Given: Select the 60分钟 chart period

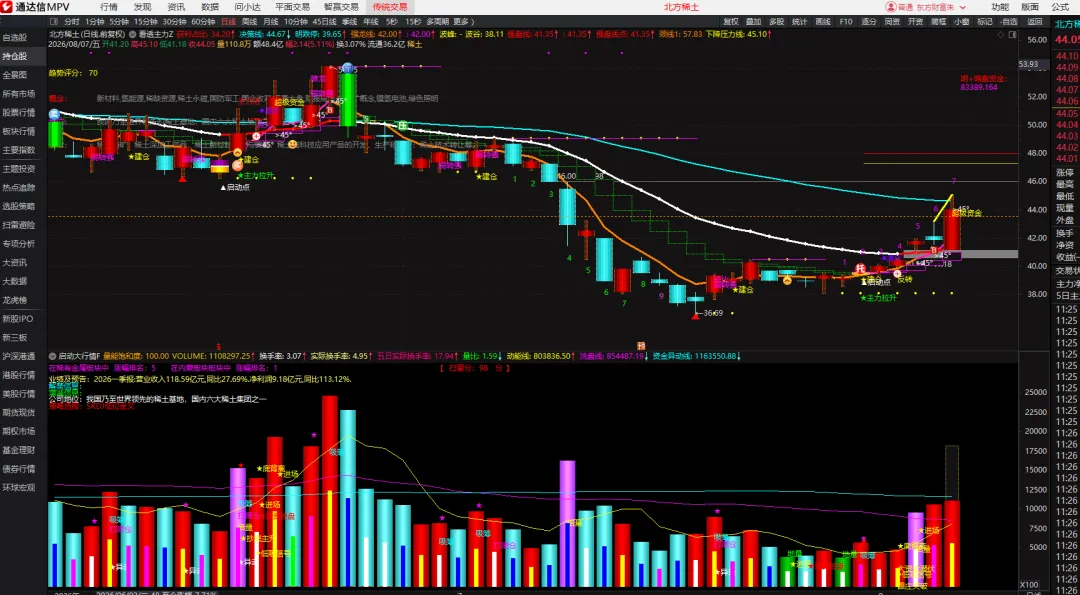Looking at the screenshot, I should click(x=203, y=21).
